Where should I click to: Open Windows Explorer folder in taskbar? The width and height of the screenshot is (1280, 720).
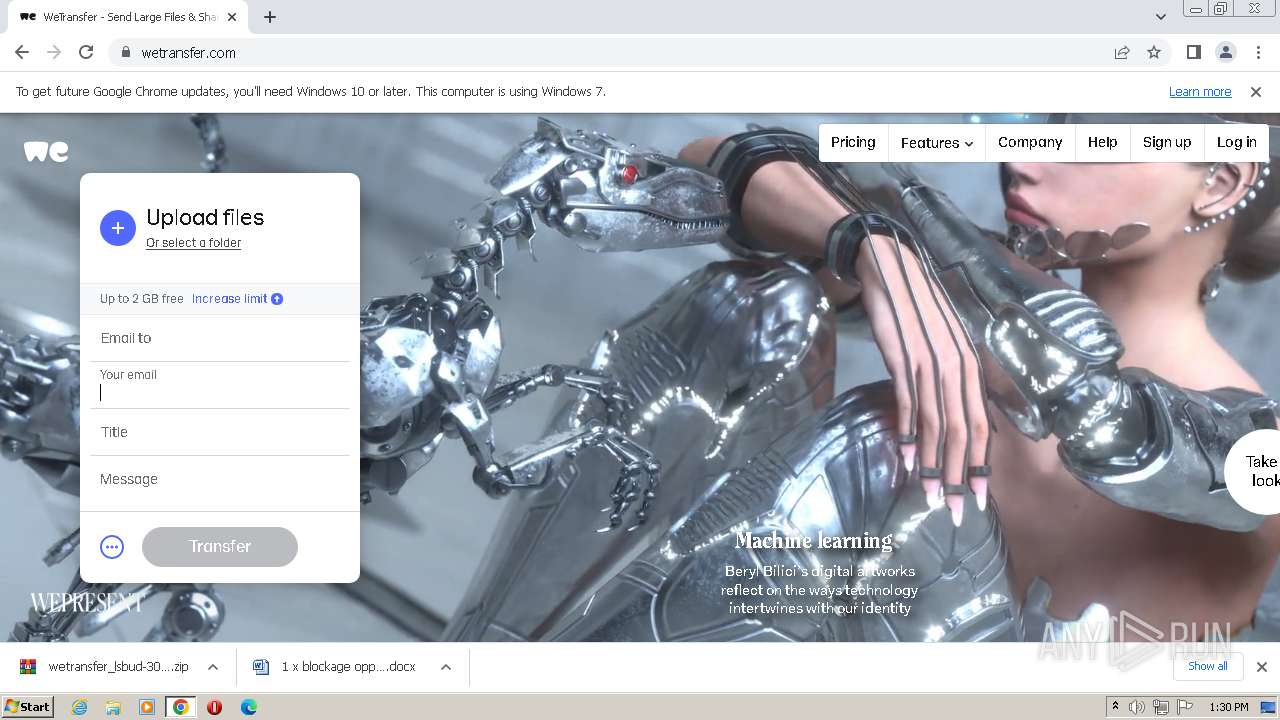(x=113, y=707)
